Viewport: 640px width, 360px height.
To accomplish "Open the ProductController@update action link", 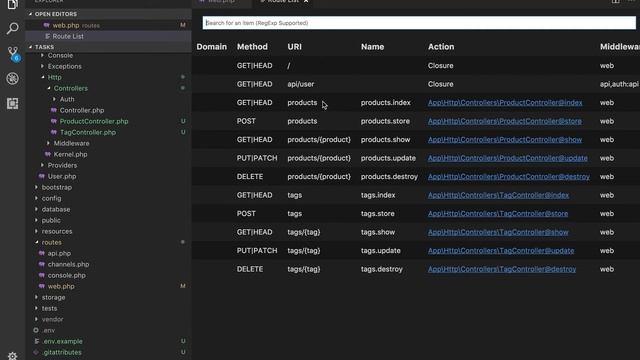I will click(x=507, y=158).
